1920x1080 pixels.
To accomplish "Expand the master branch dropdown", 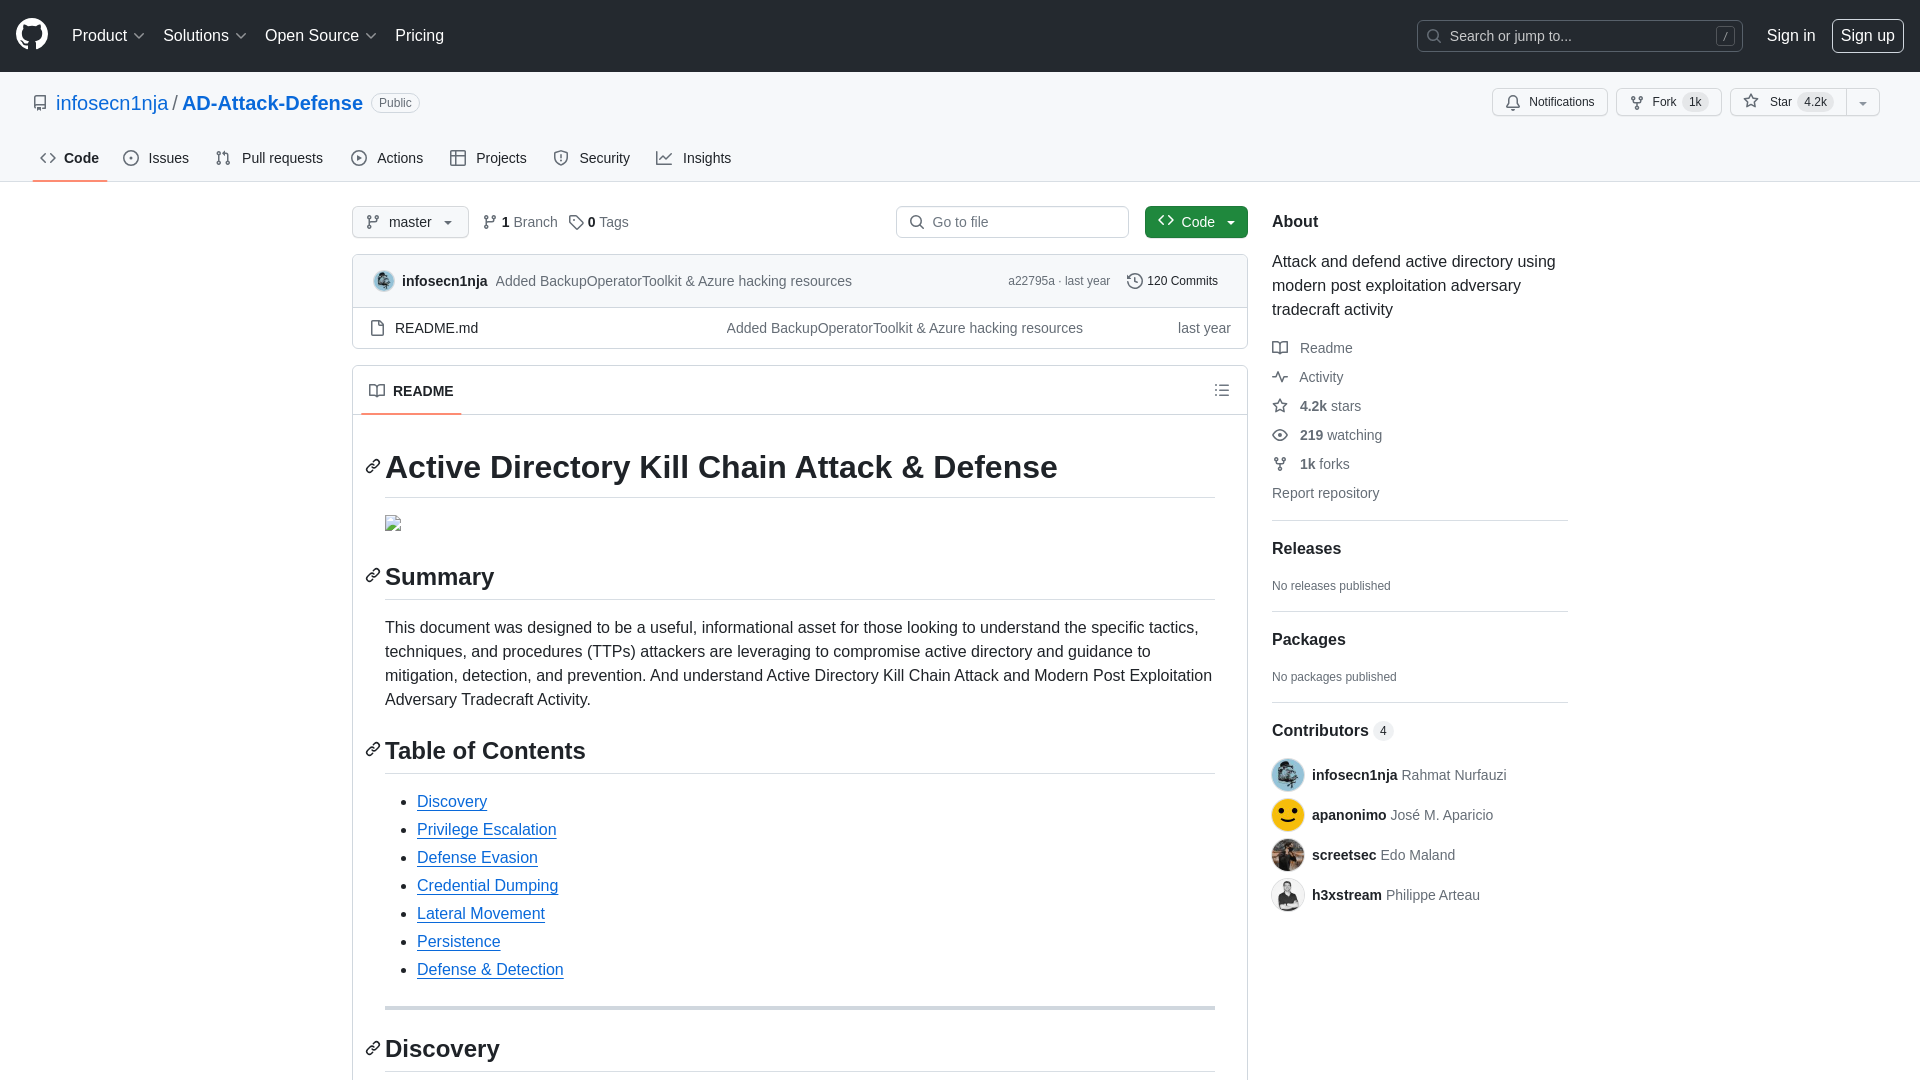I will [409, 222].
